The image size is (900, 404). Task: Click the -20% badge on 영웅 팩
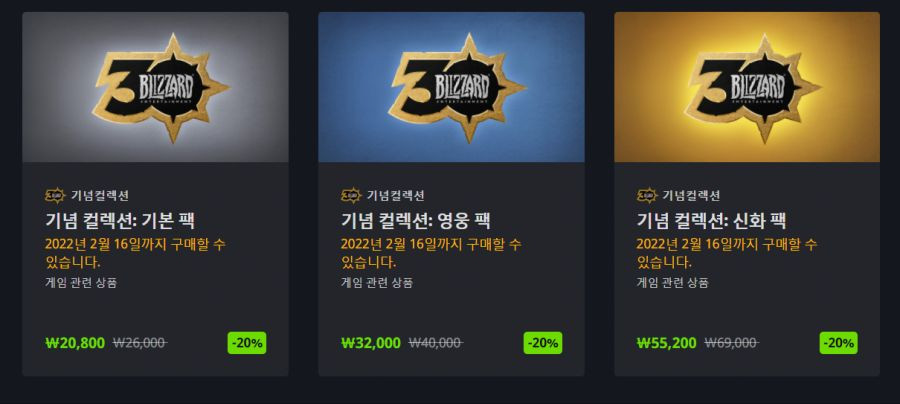pyautogui.click(x=543, y=343)
